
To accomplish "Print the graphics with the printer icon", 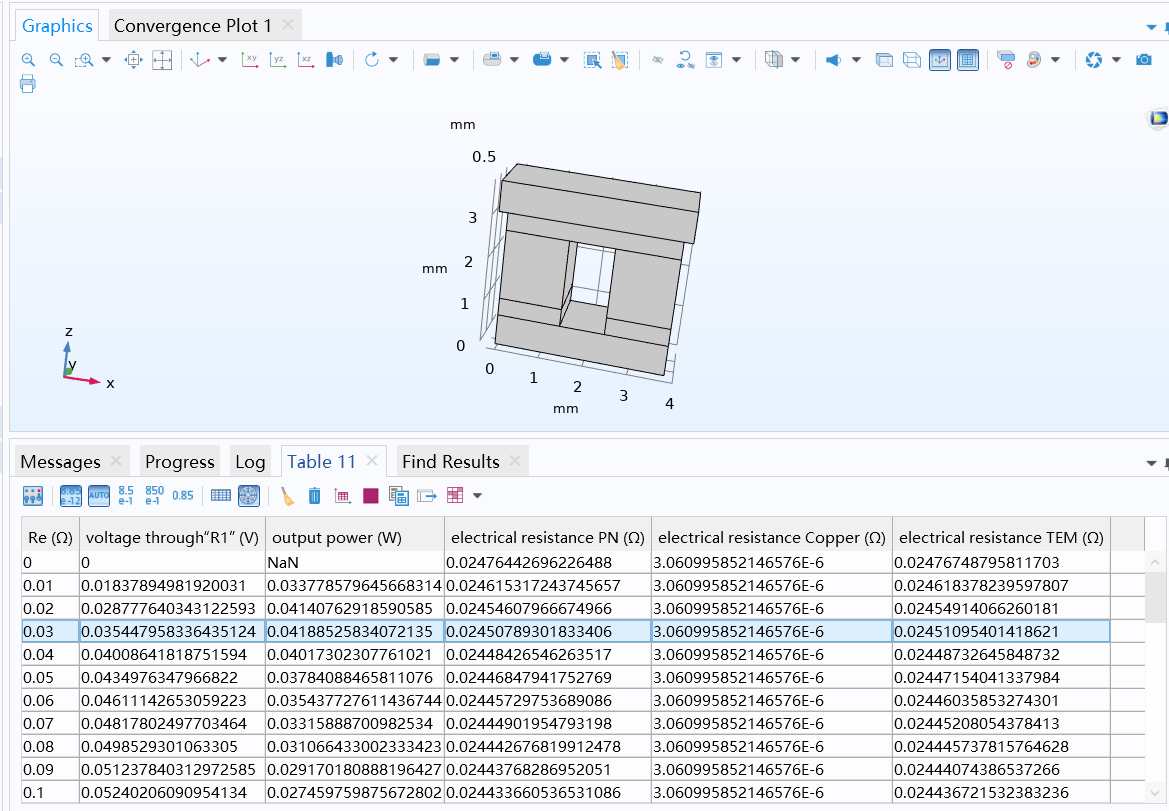I will tap(27, 84).
